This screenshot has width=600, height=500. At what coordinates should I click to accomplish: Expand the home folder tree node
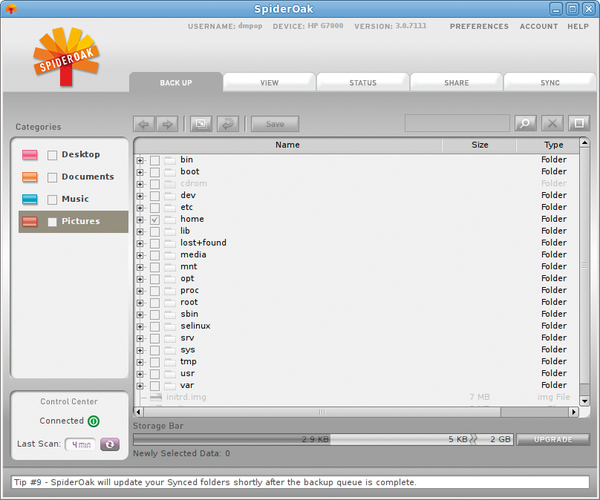pyautogui.click(x=140, y=220)
